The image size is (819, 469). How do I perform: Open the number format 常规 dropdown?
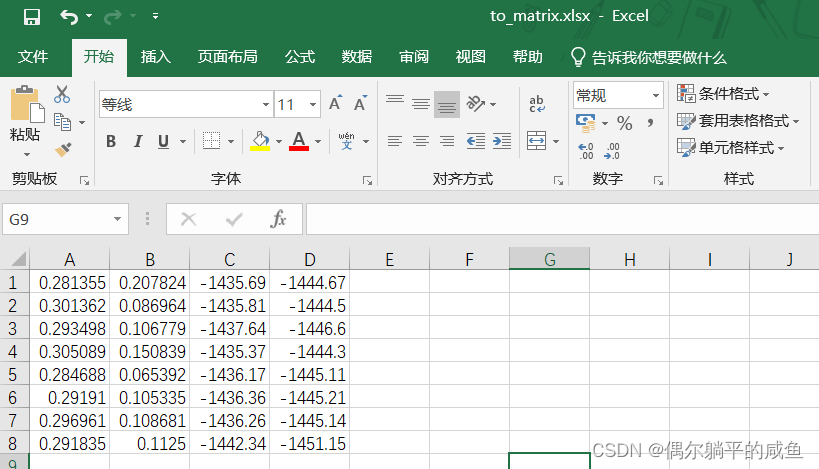pos(656,96)
